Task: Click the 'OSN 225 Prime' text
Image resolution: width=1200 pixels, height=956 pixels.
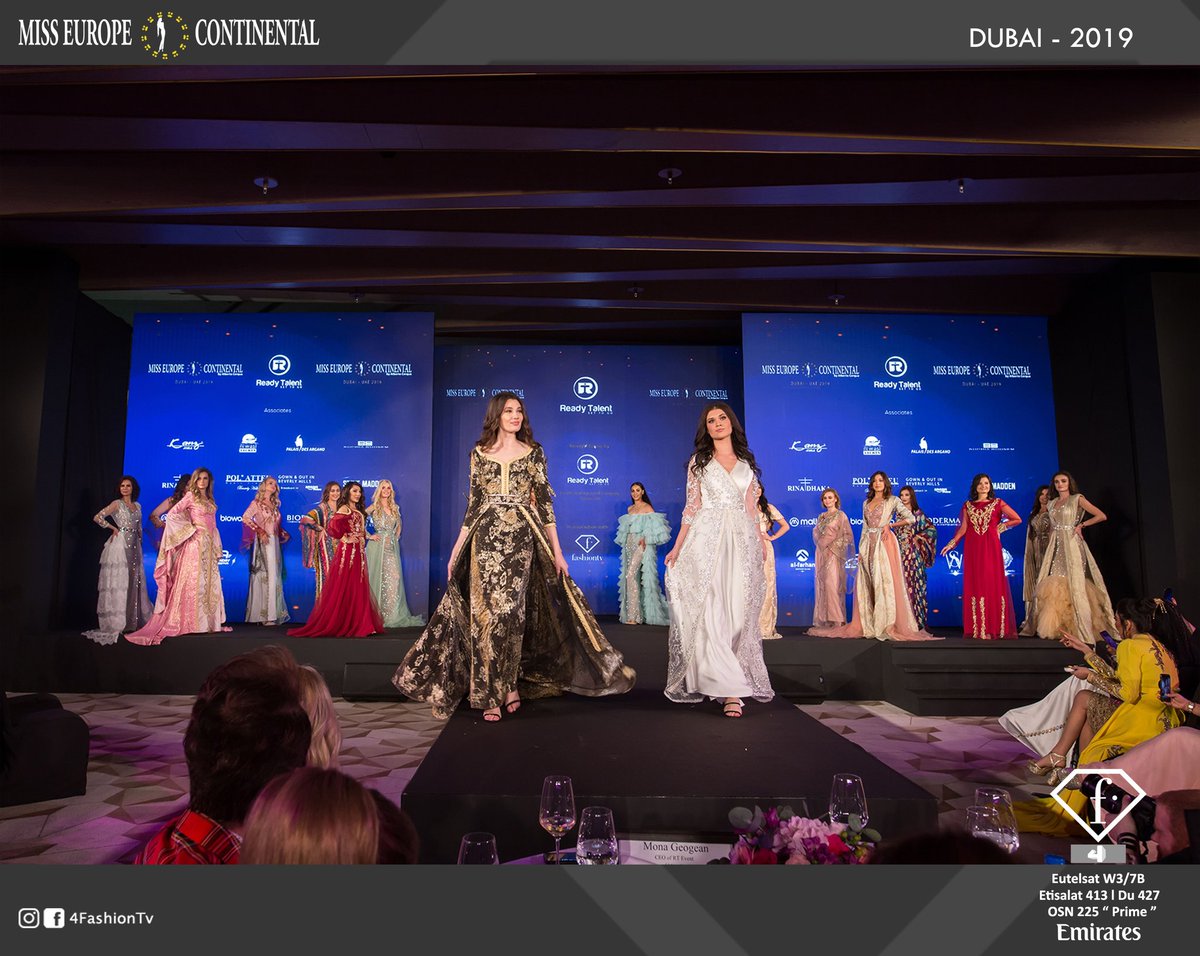Action: click(1102, 912)
